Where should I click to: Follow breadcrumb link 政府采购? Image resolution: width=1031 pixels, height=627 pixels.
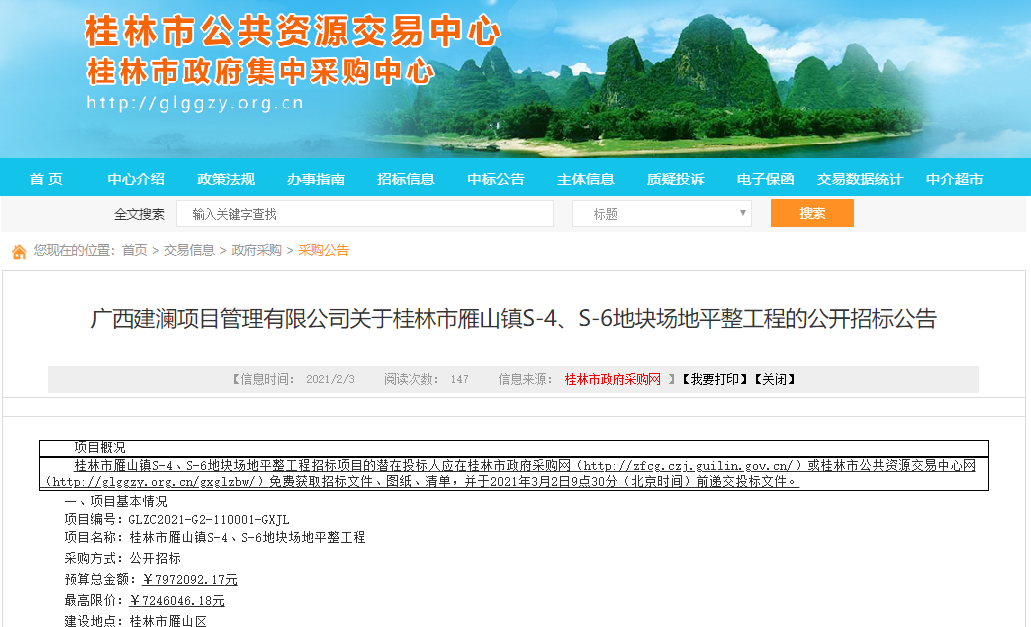coord(256,250)
